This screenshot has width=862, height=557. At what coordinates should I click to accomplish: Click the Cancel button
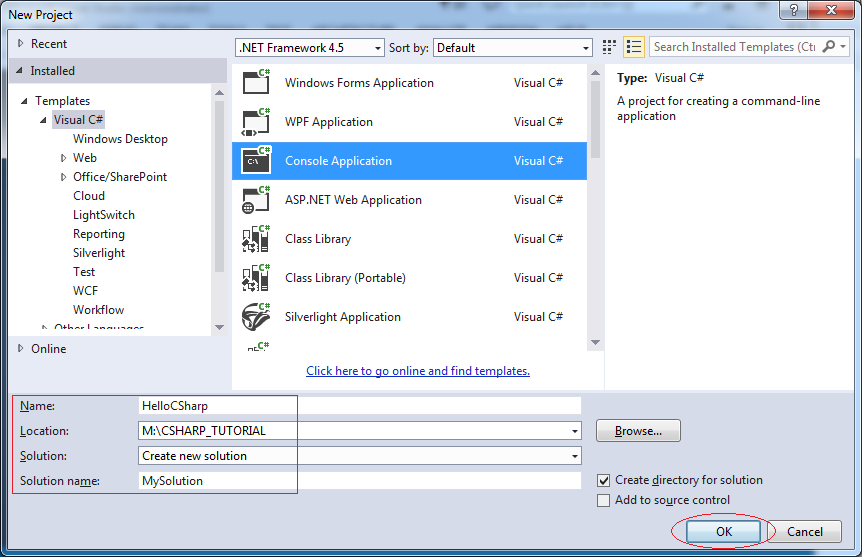805,532
